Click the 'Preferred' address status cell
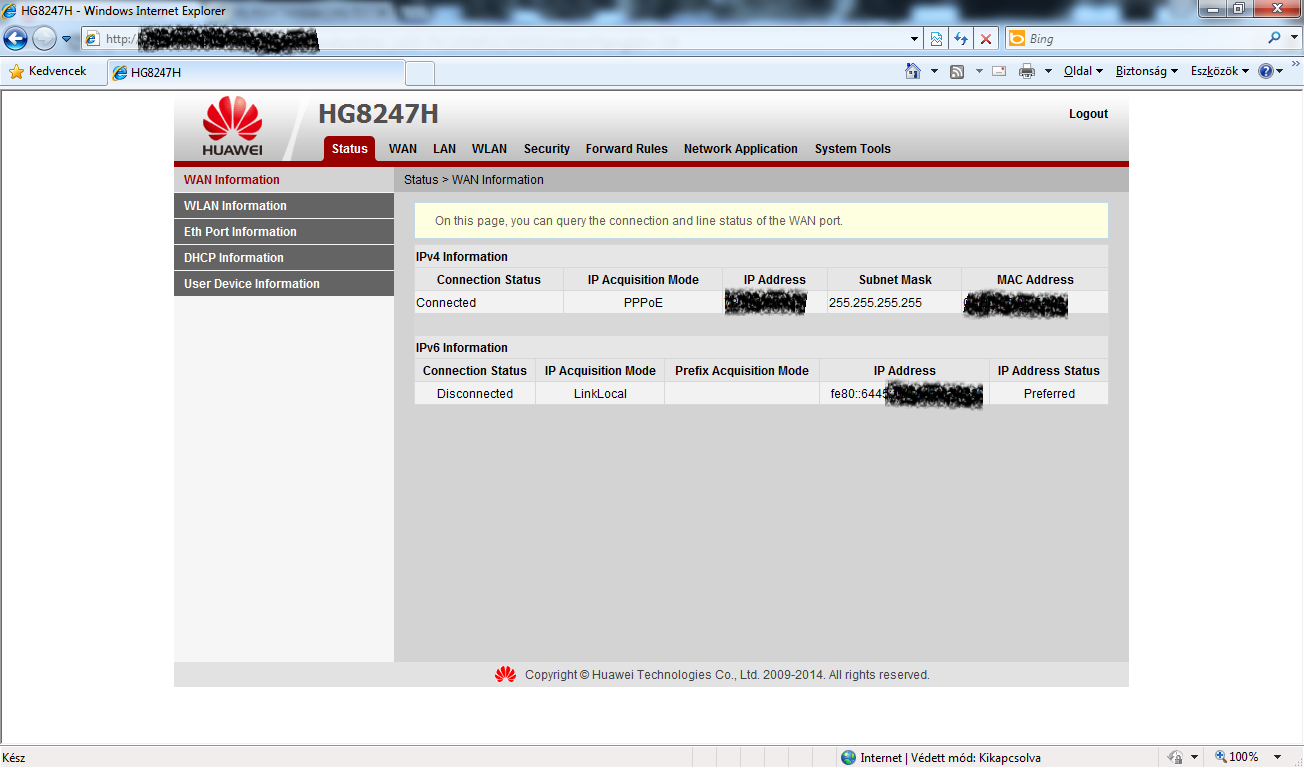 1049,394
